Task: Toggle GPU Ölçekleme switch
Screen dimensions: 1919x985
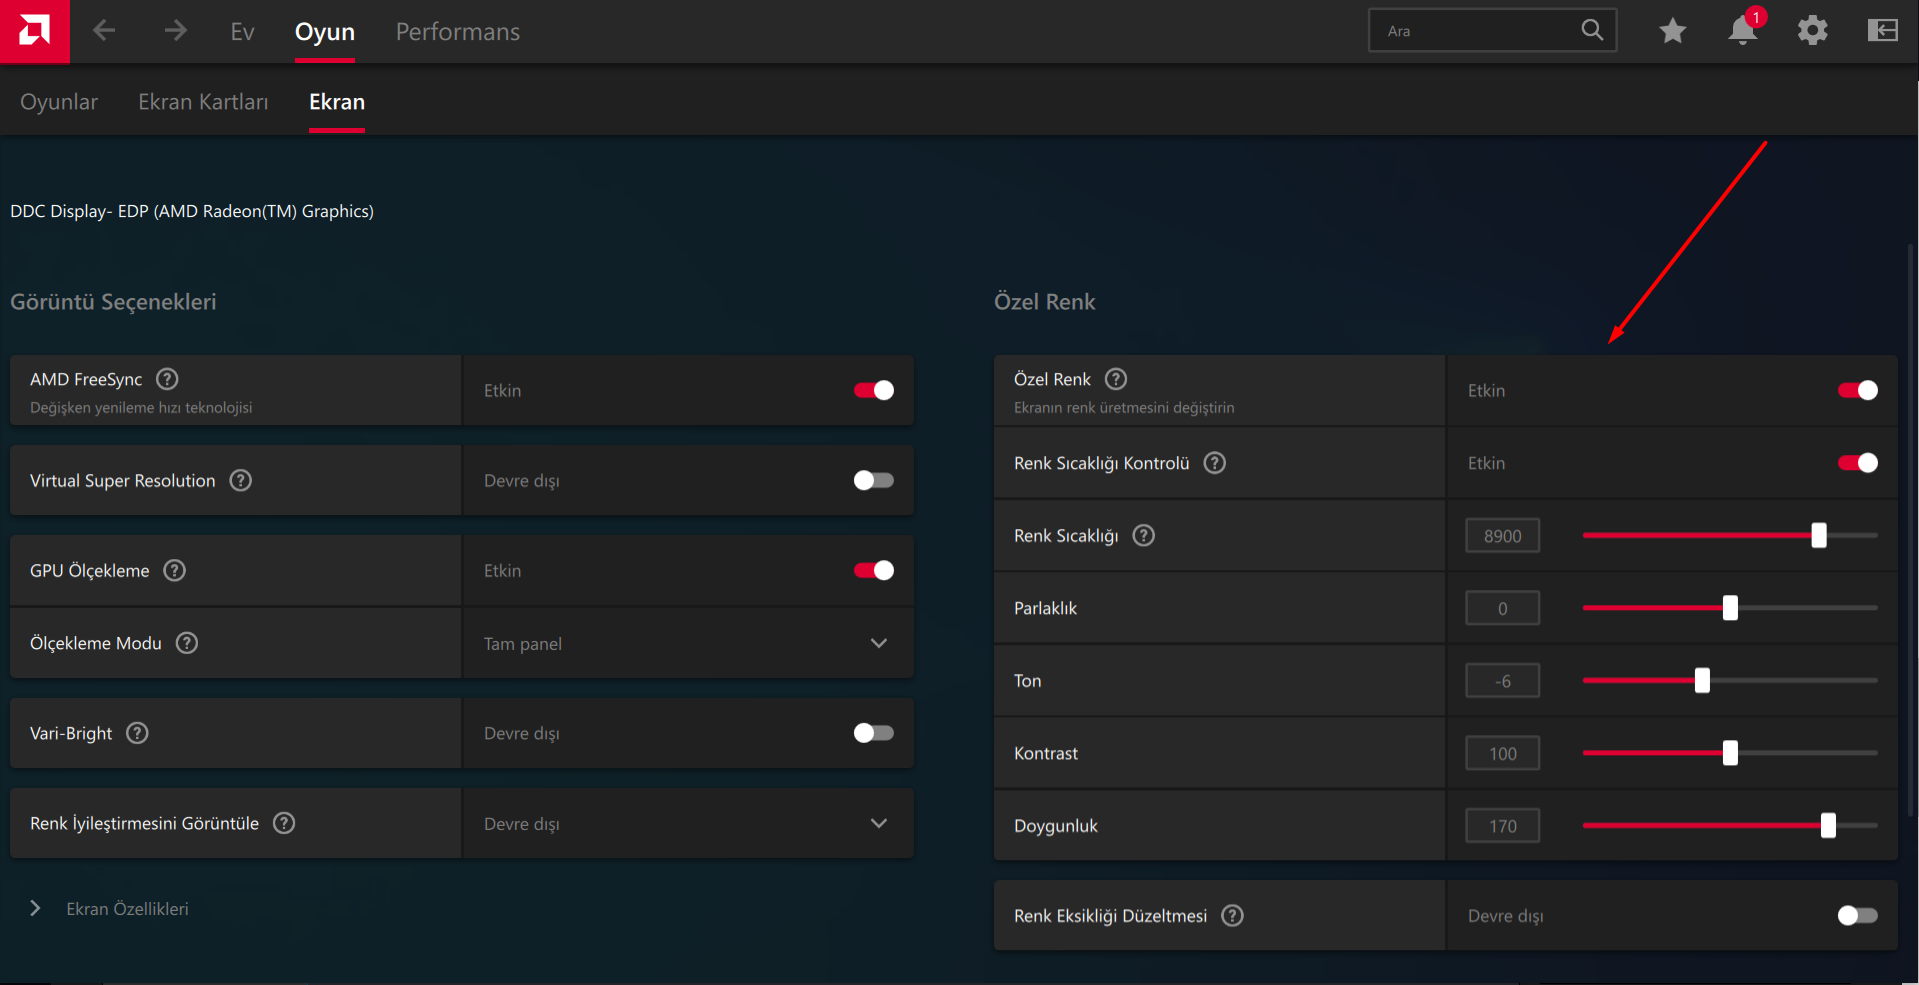Action: pos(874,570)
